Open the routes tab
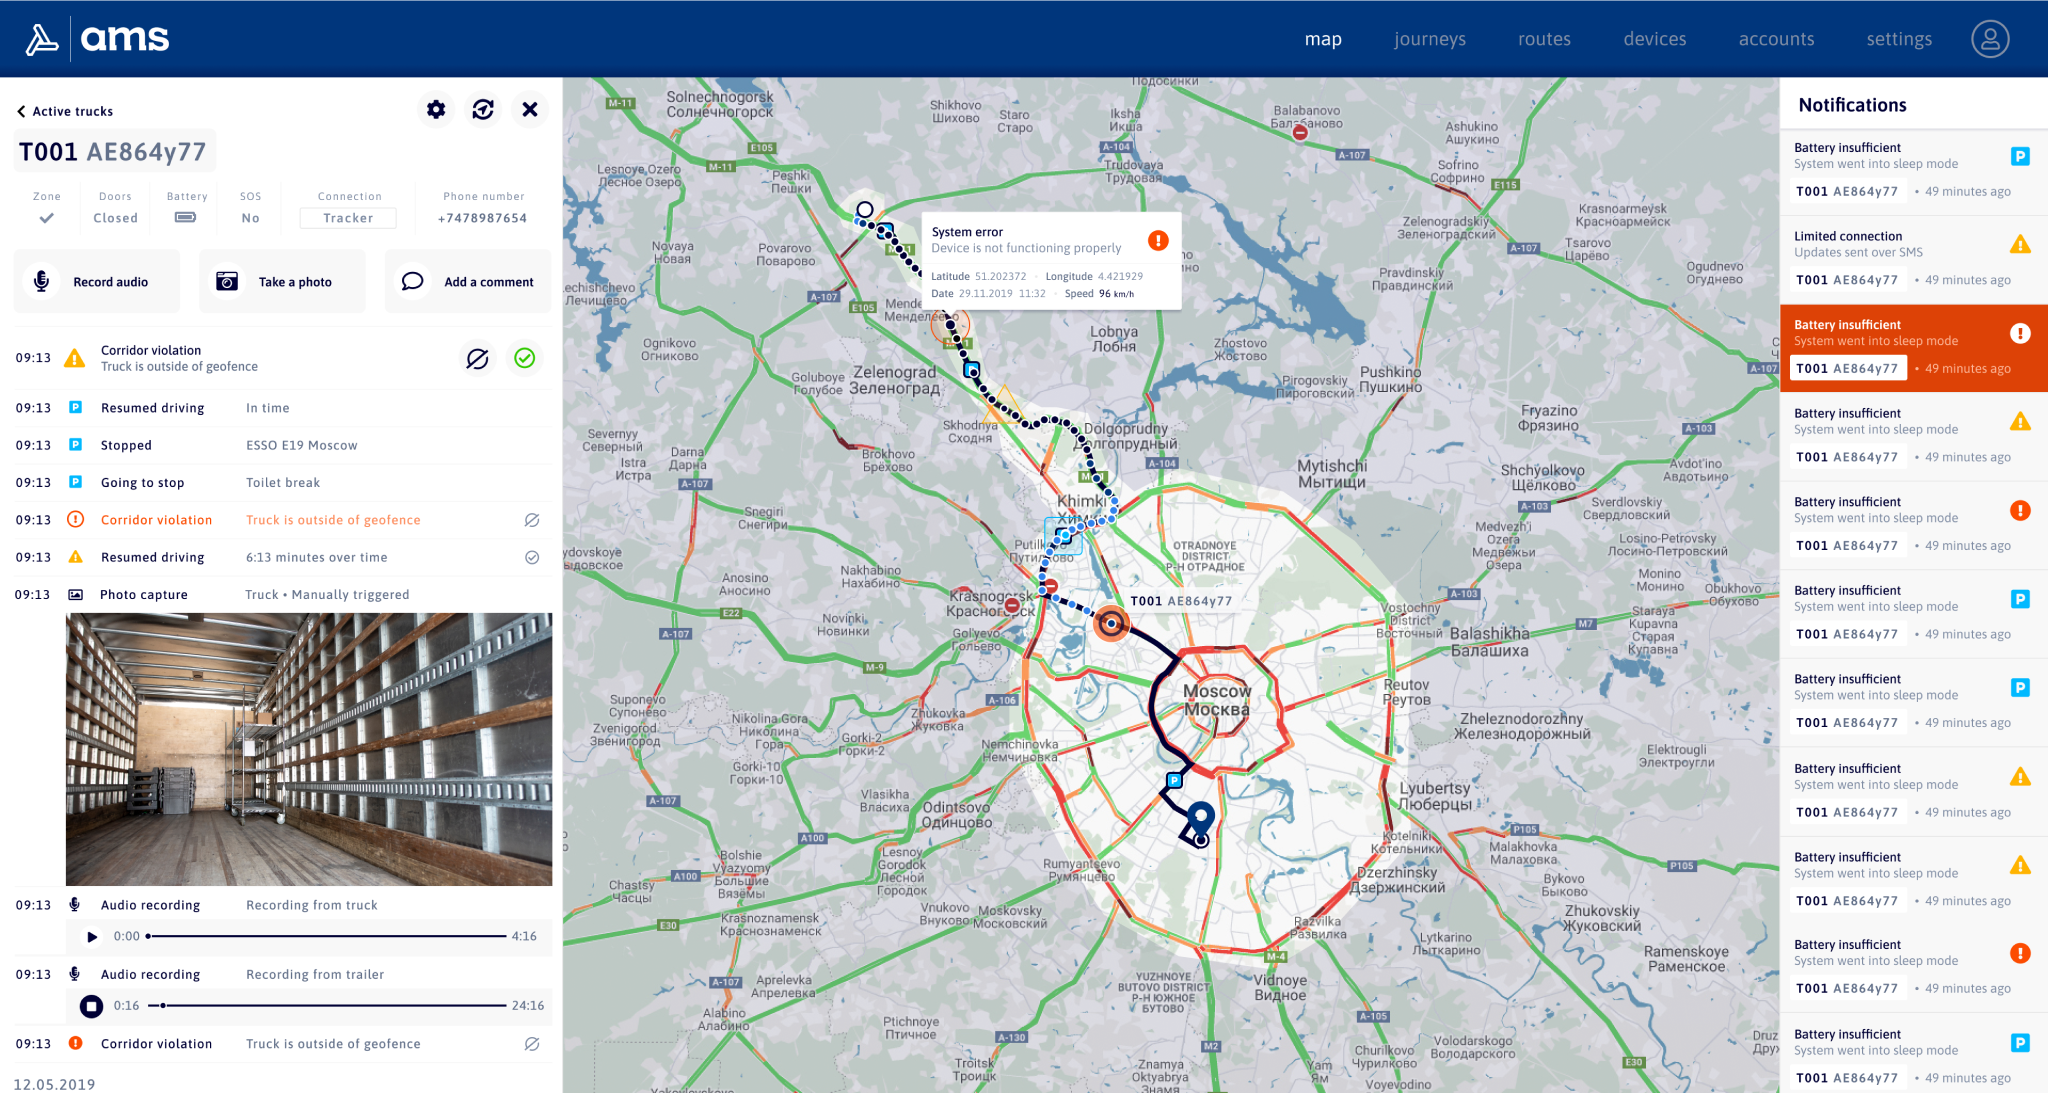The width and height of the screenshot is (2048, 1093). (1544, 39)
